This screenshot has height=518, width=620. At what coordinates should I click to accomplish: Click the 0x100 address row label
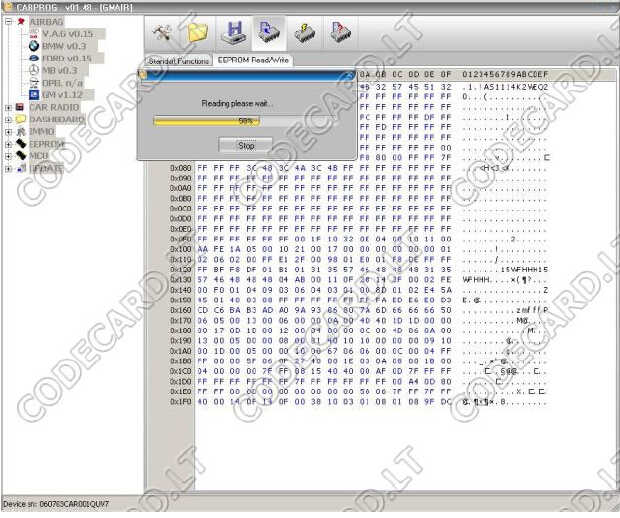tap(181, 249)
